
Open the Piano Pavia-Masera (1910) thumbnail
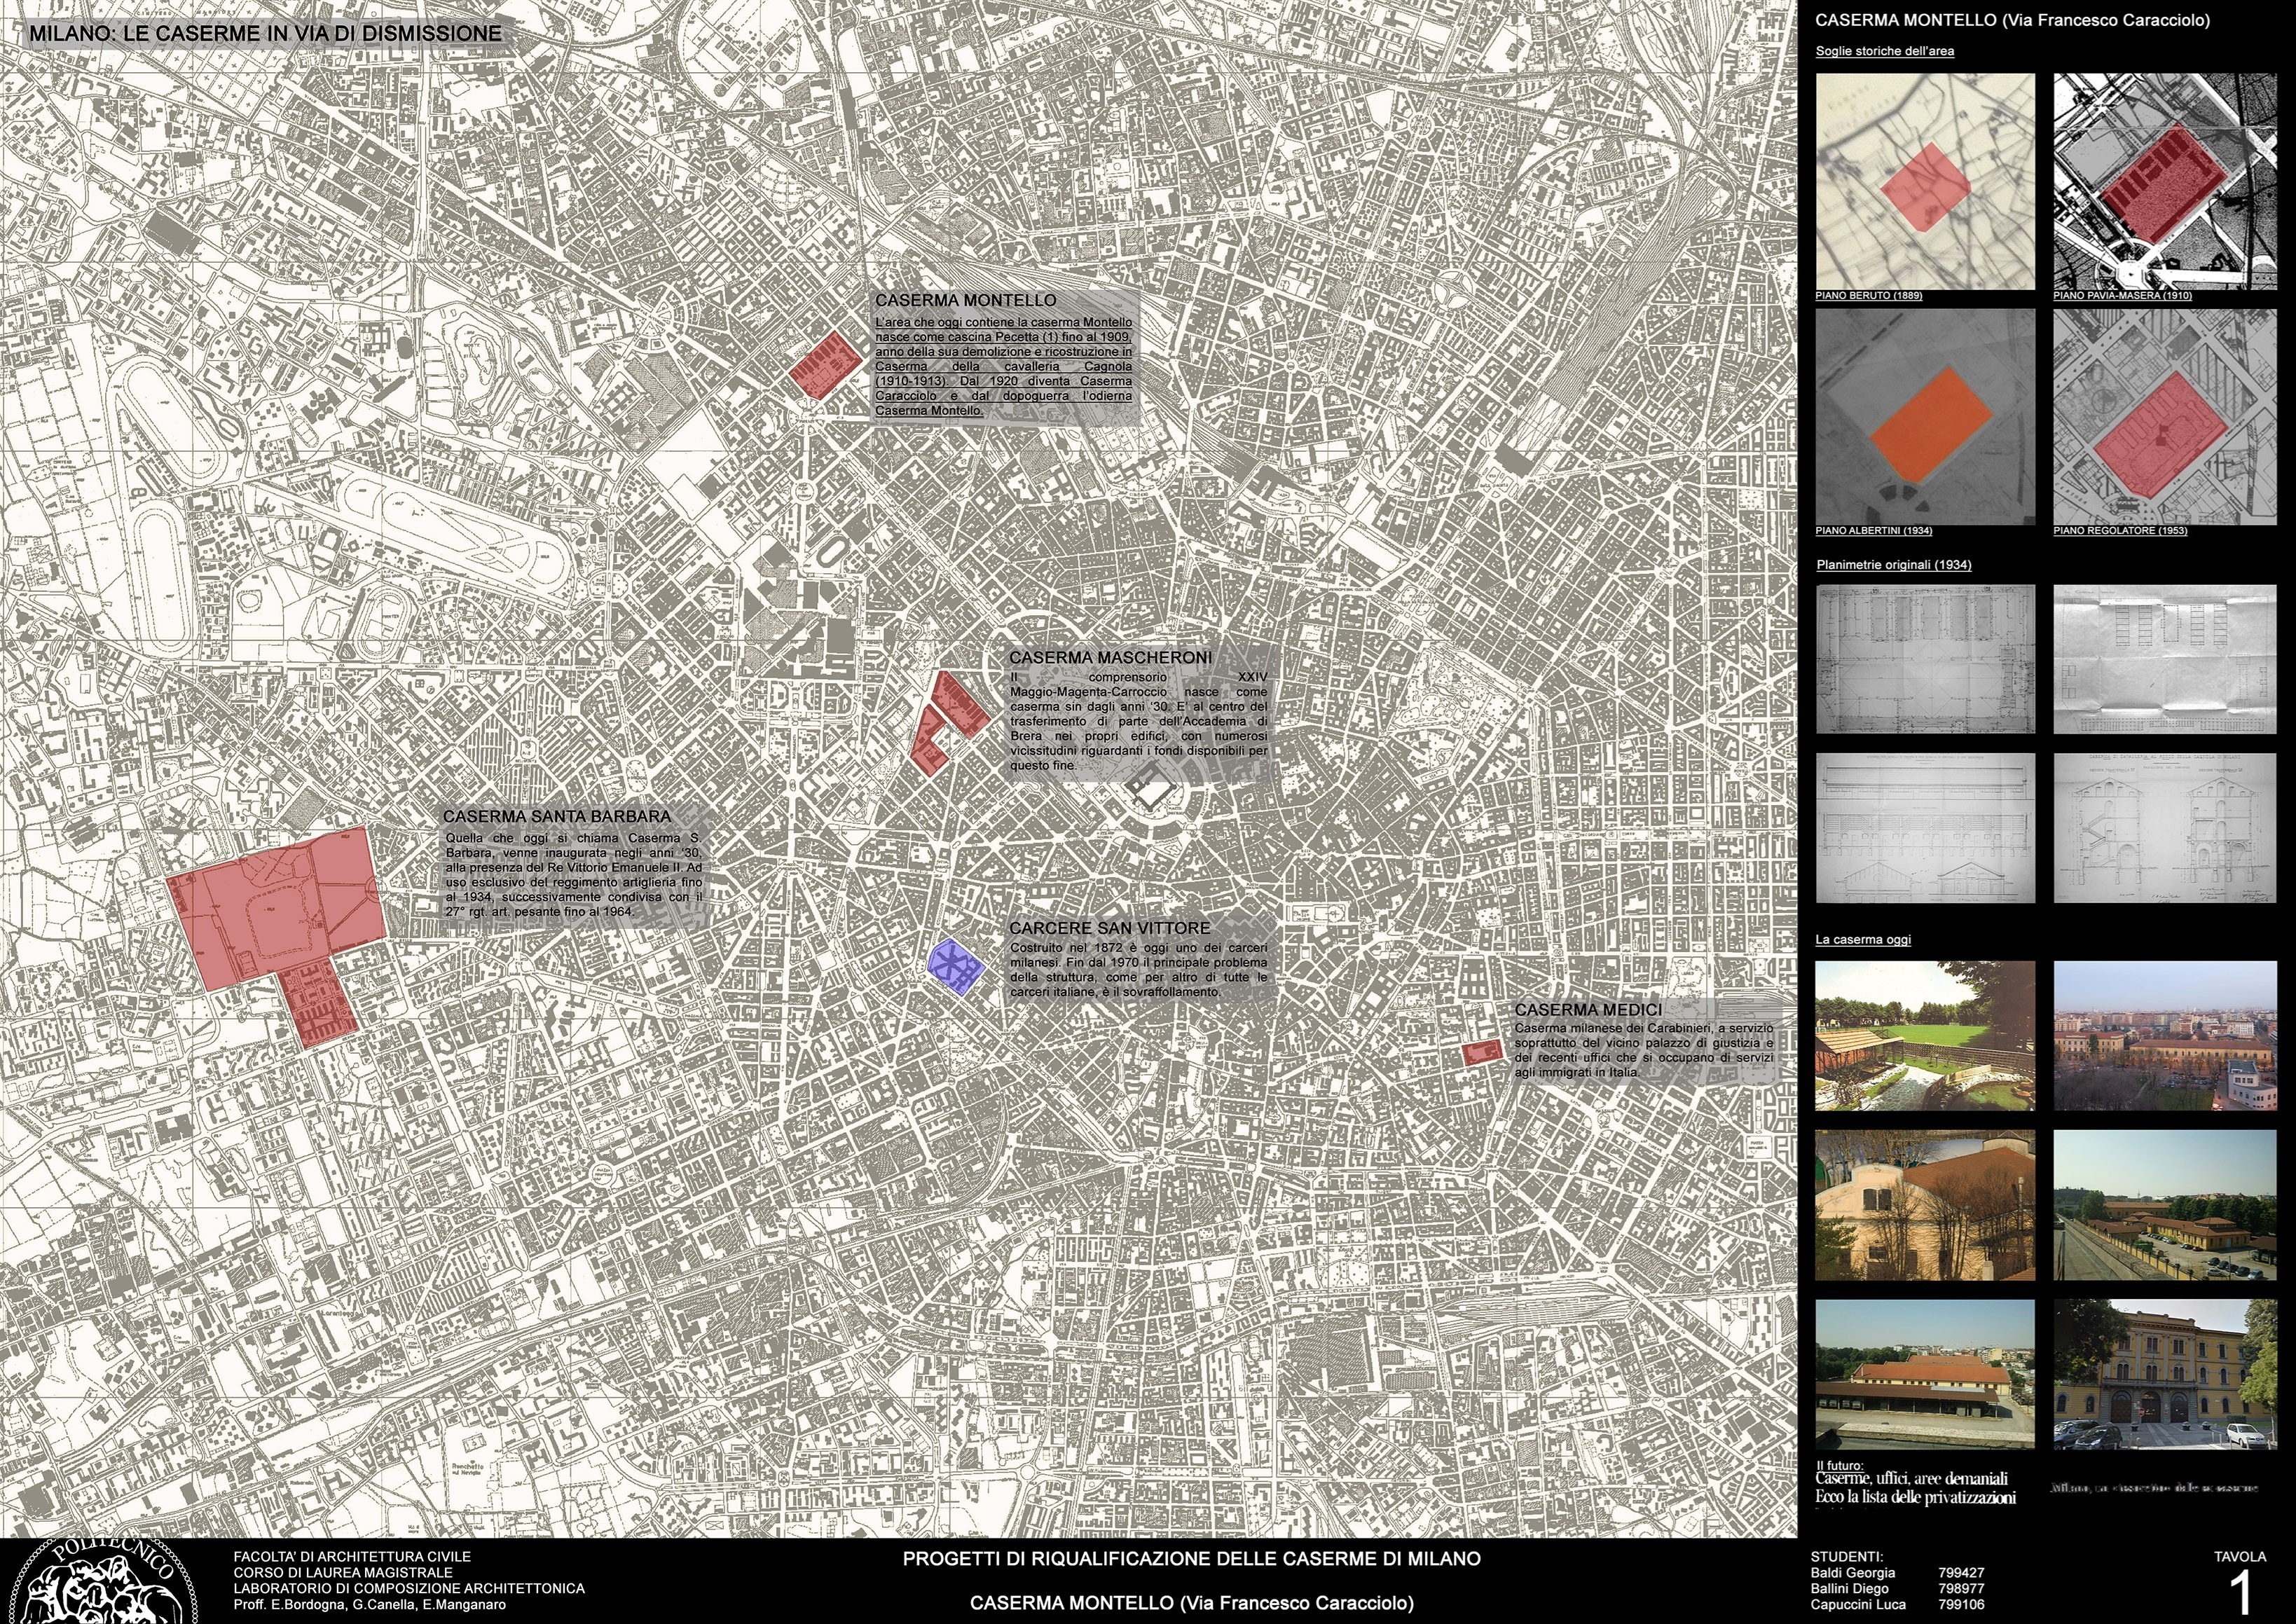point(2164,181)
